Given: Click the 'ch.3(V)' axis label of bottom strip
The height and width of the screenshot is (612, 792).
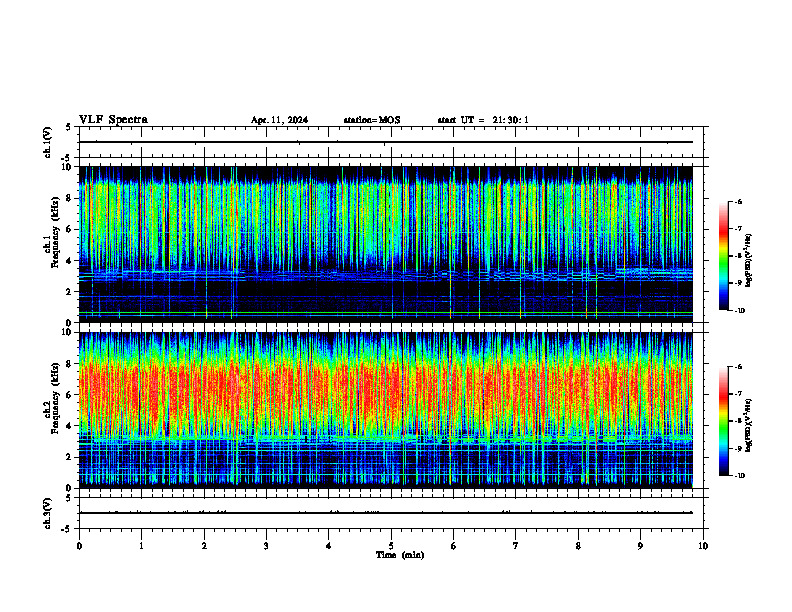Looking at the screenshot, I should pyautogui.click(x=48, y=513).
